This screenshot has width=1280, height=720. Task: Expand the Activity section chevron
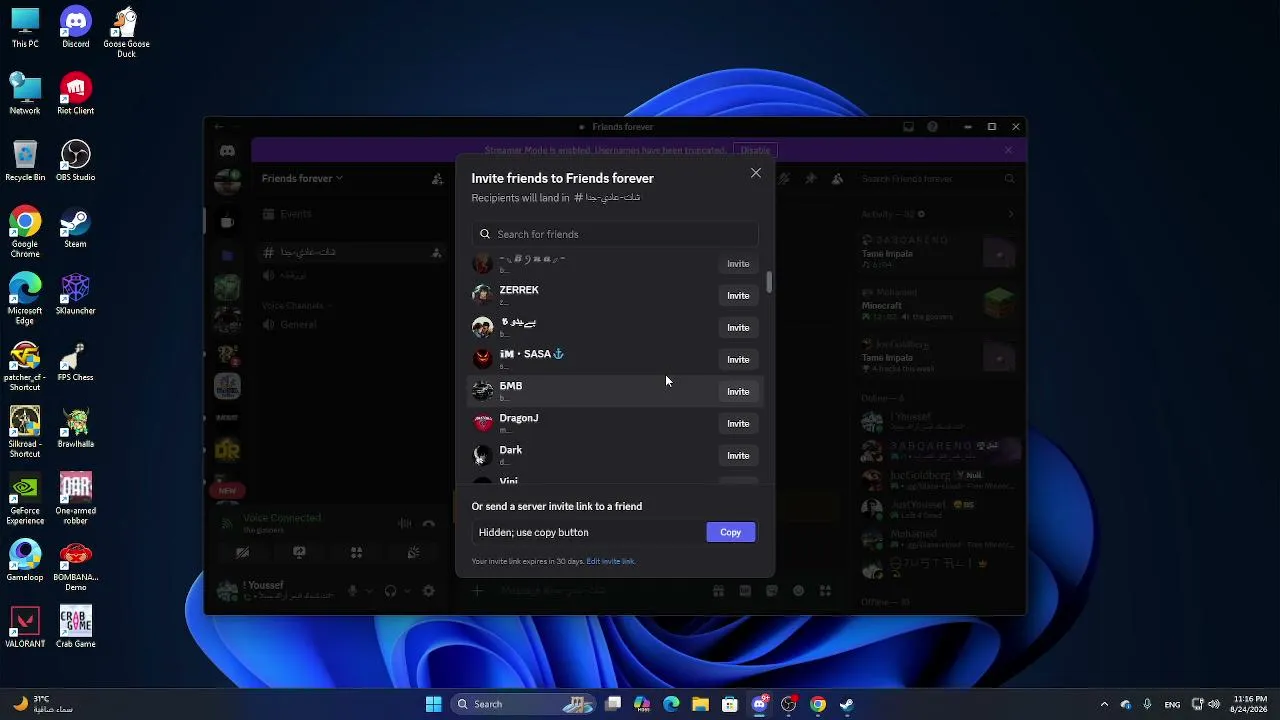1010,214
